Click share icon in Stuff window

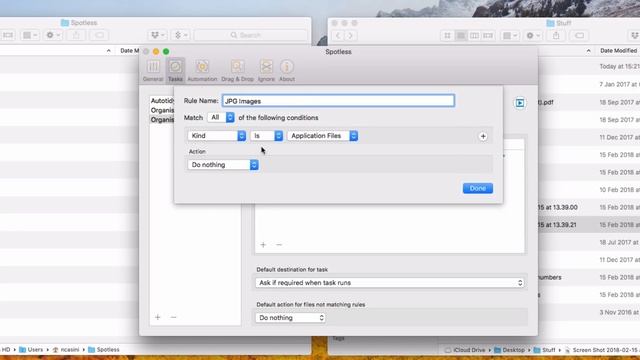click(556, 36)
